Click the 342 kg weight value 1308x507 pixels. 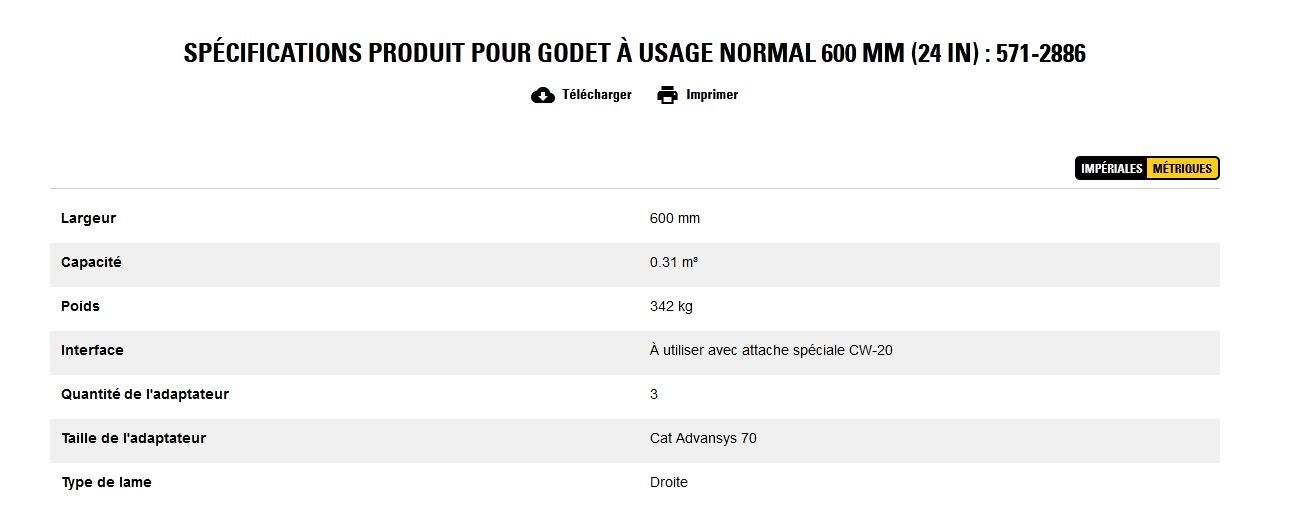click(x=671, y=306)
